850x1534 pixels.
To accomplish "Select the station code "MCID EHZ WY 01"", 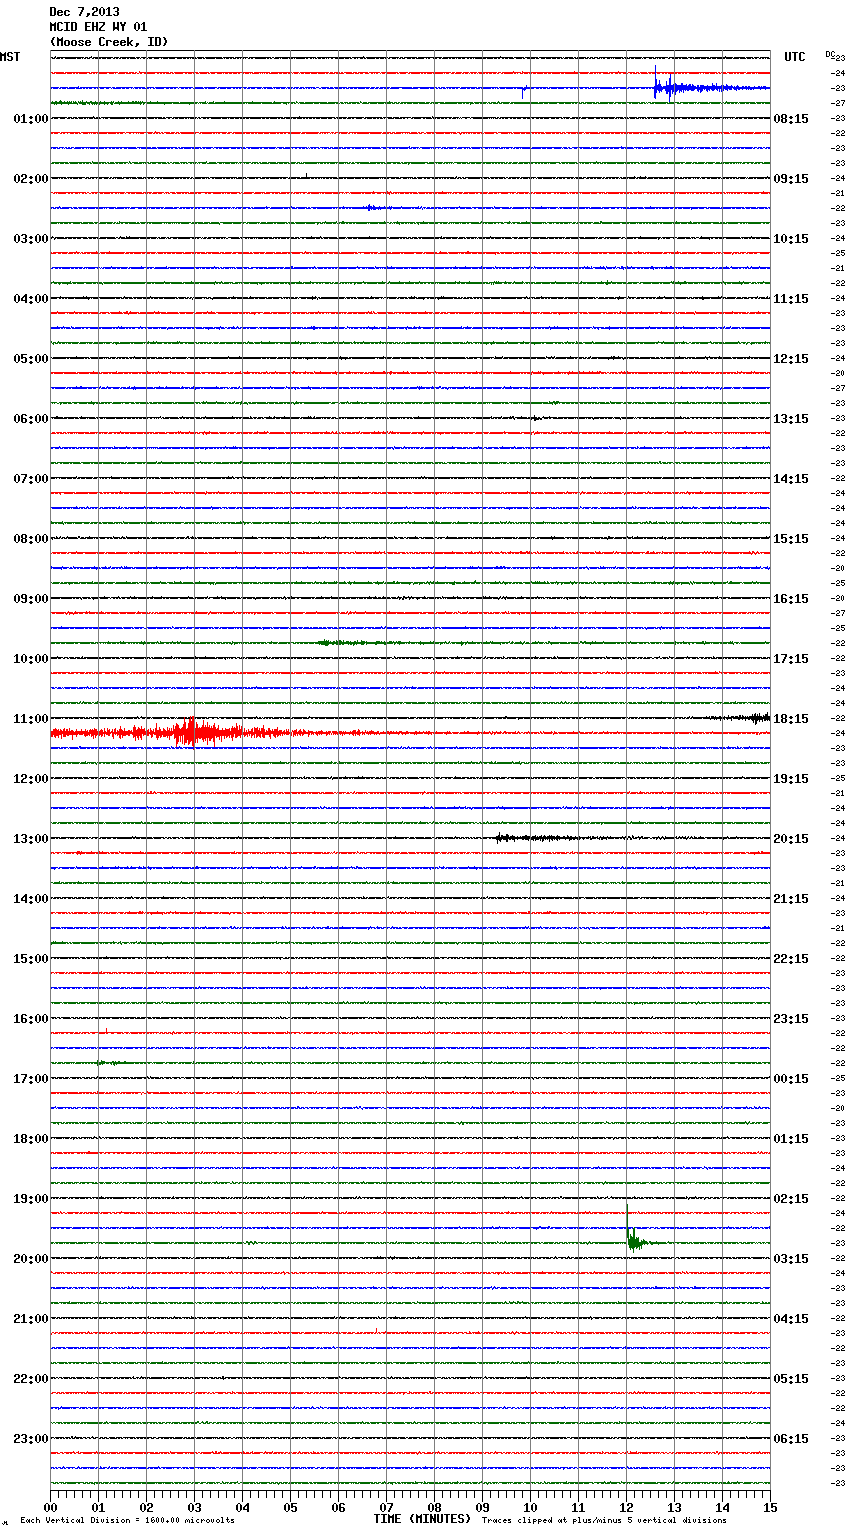I will coord(98,27).
